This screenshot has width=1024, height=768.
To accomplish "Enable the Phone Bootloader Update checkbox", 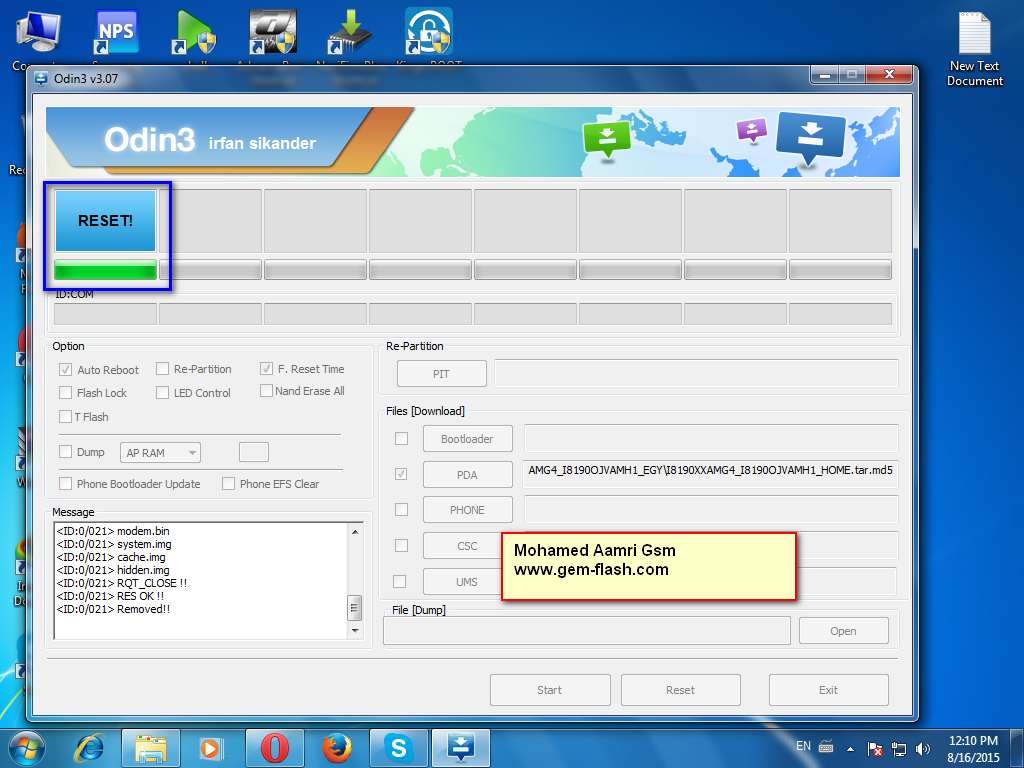I will point(65,484).
